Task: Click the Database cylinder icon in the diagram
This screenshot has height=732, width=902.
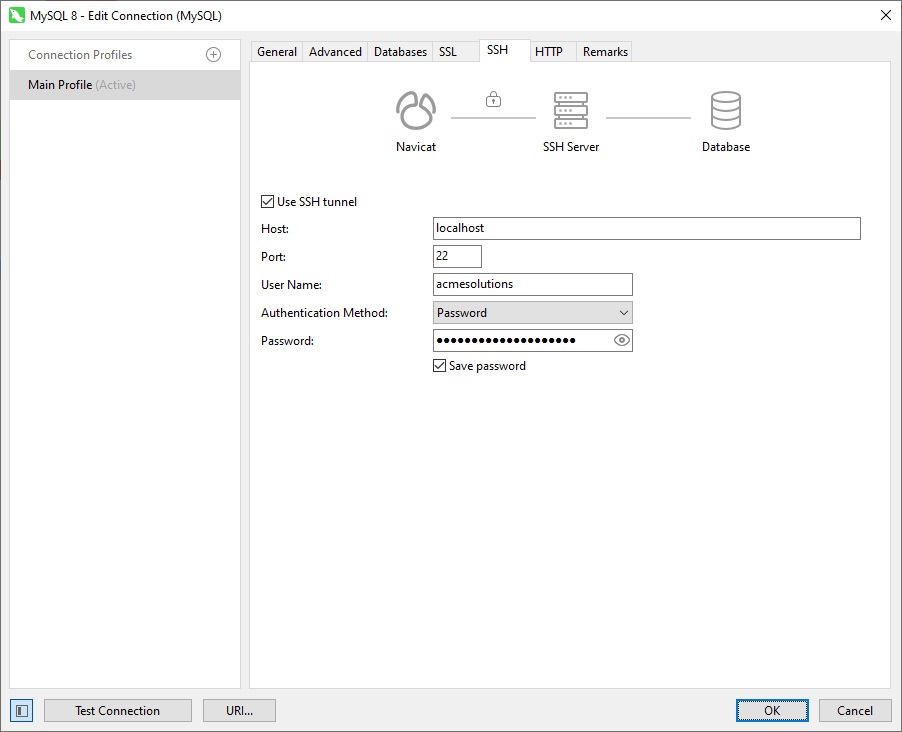Action: click(x=725, y=110)
